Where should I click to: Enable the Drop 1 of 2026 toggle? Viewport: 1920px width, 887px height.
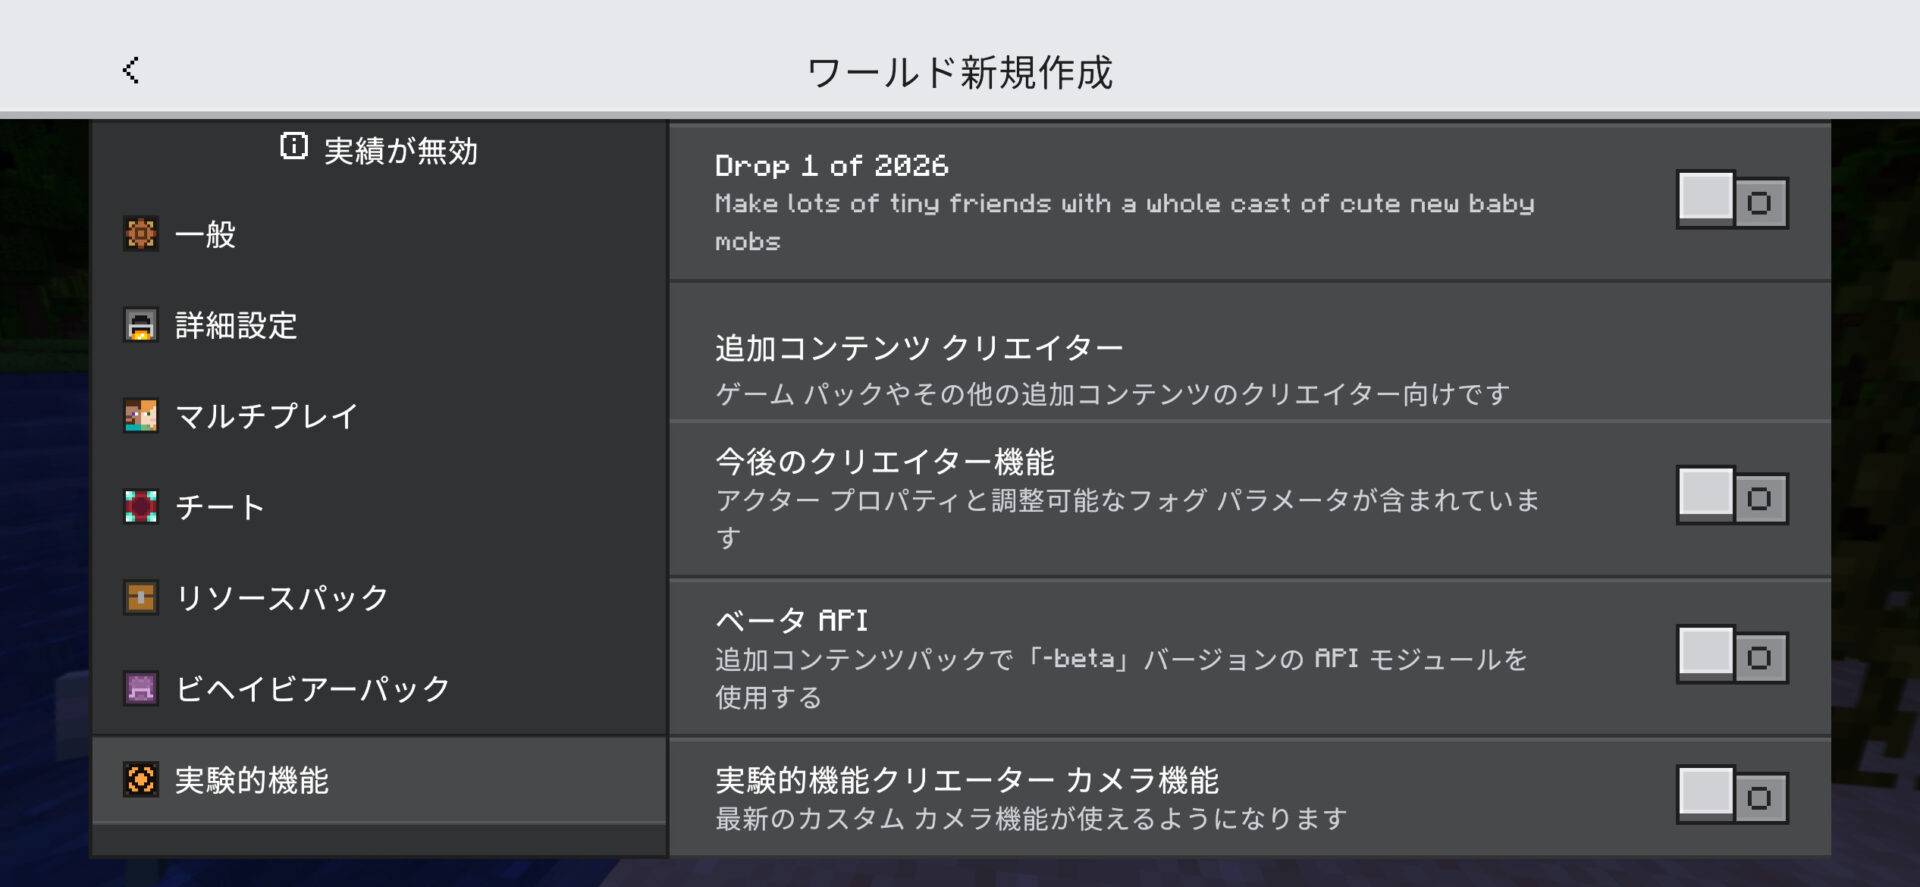[1732, 201]
